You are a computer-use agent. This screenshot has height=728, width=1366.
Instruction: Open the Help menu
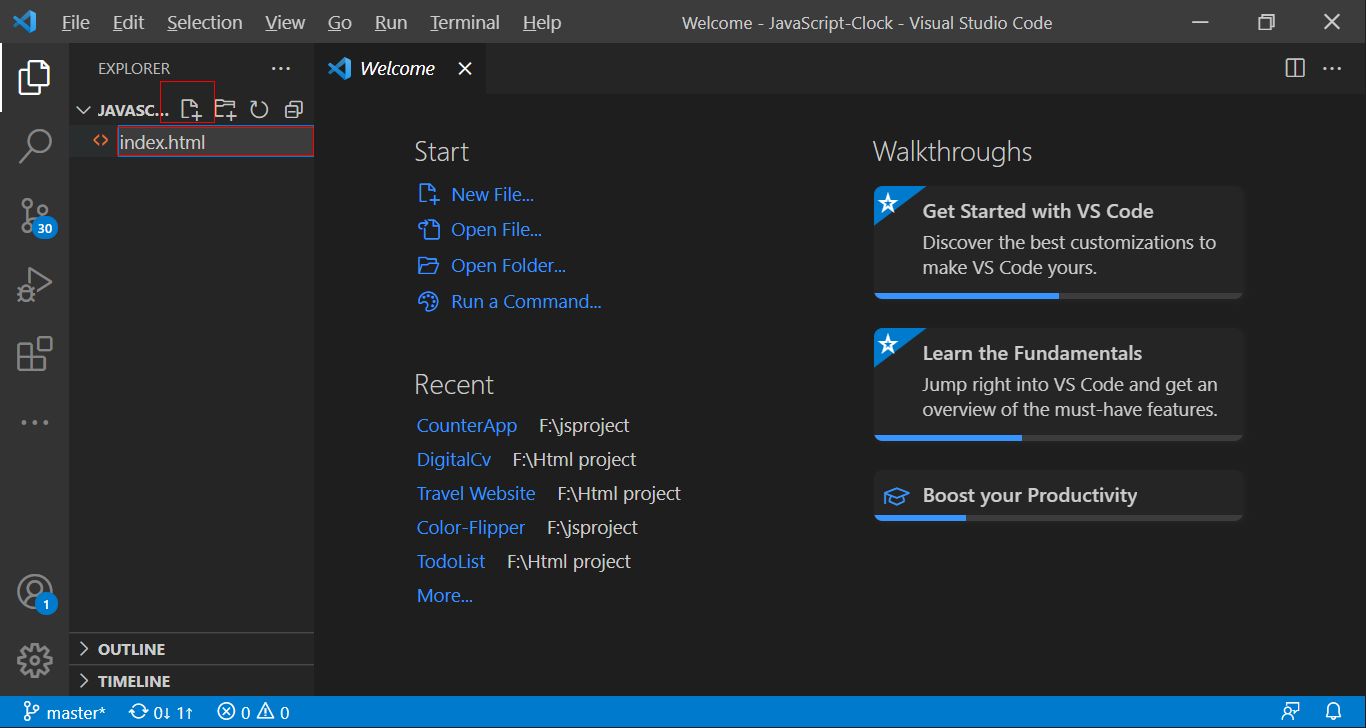tap(542, 22)
